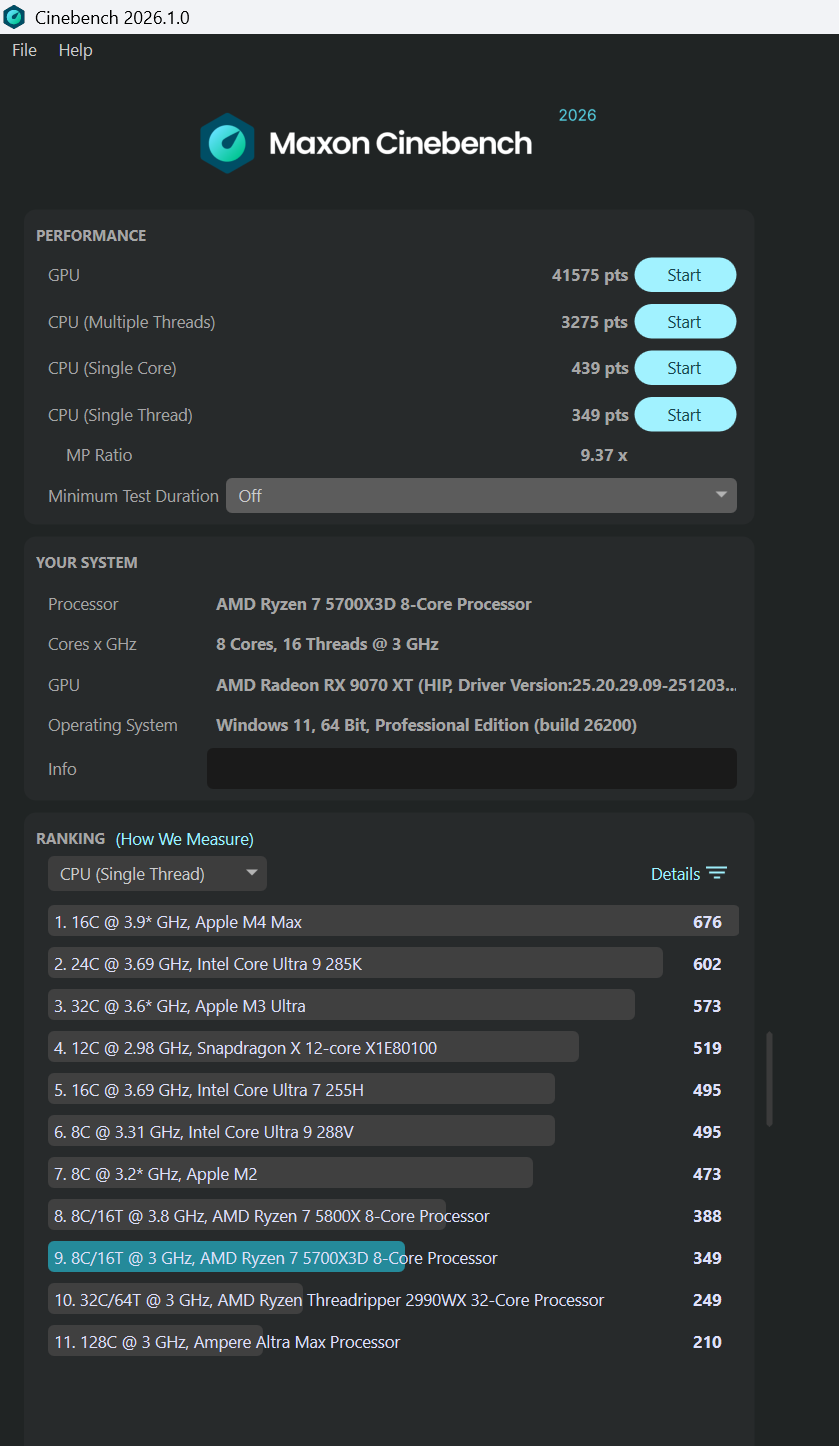Start the CPU (Multiple Threads) test
Image resolution: width=839 pixels, height=1446 pixels.
(685, 322)
